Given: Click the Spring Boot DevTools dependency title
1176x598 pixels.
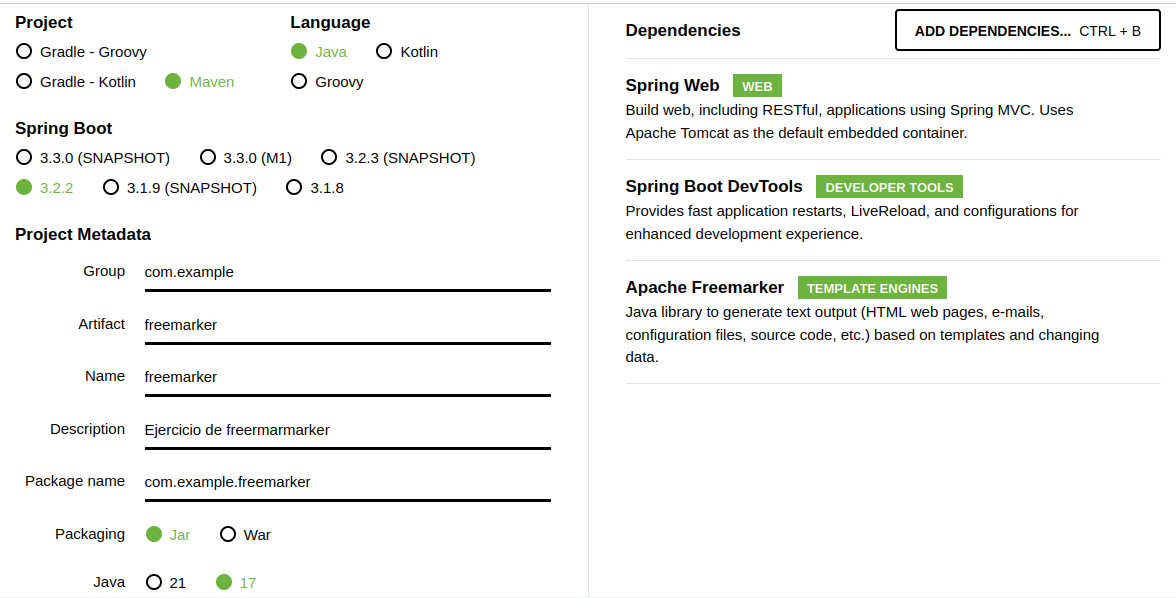Looking at the screenshot, I should click(x=713, y=186).
